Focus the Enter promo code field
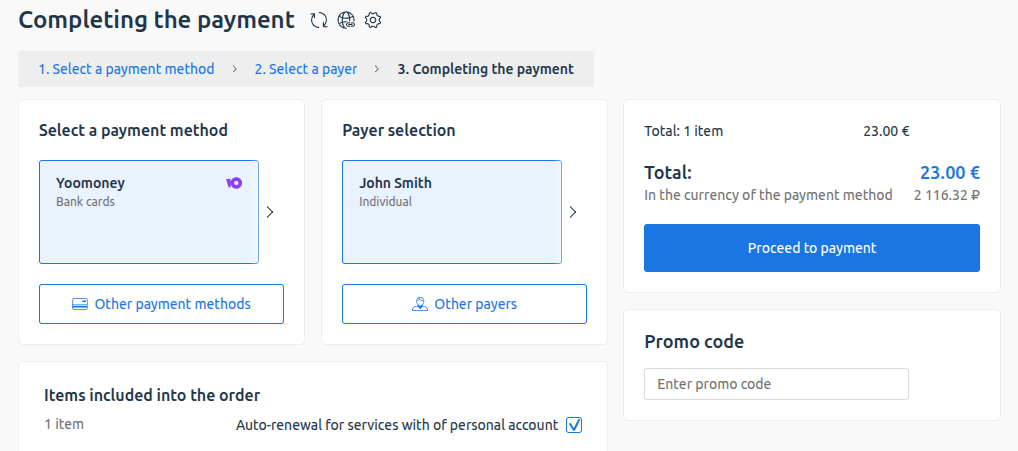Viewport: 1018px width, 451px height. click(776, 384)
